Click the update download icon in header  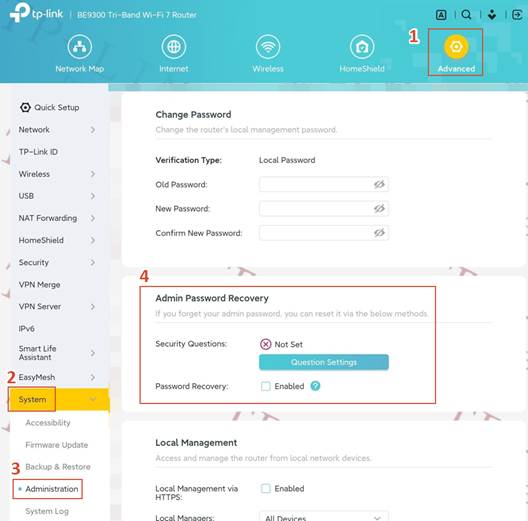[492, 14]
